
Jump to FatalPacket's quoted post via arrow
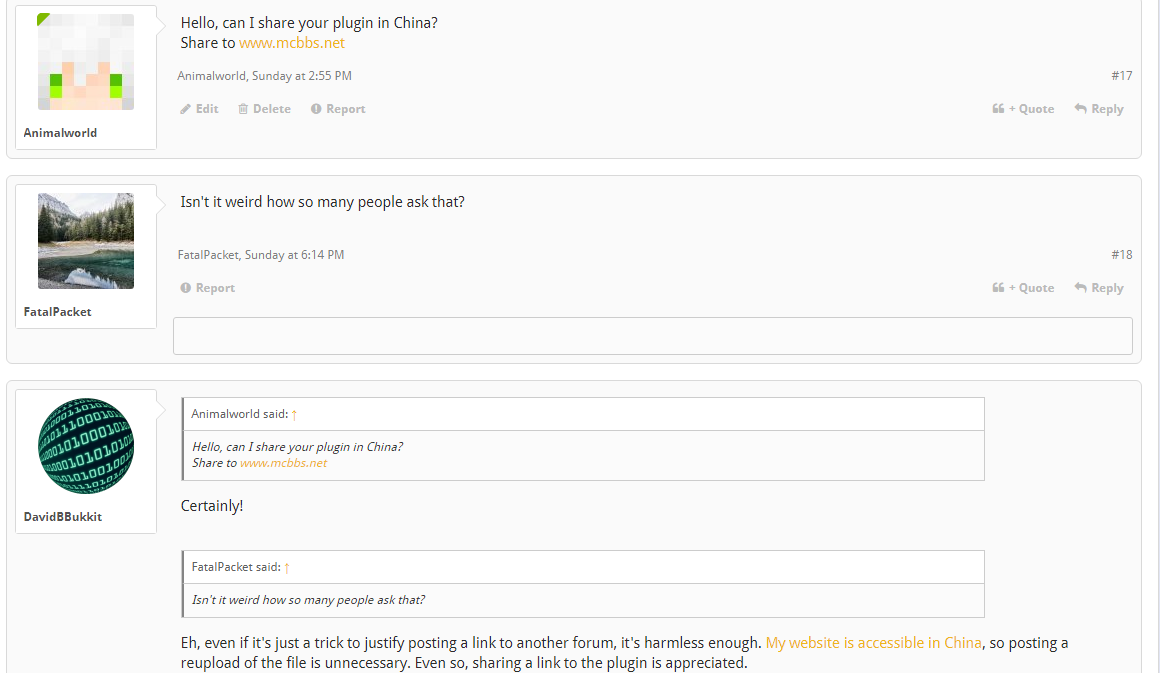(x=287, y=567)
